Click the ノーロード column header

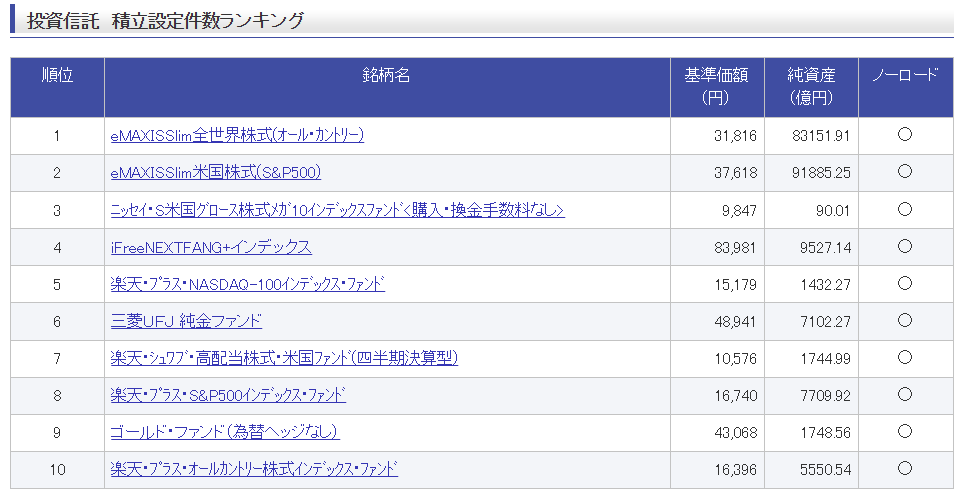tap(905, 76)
